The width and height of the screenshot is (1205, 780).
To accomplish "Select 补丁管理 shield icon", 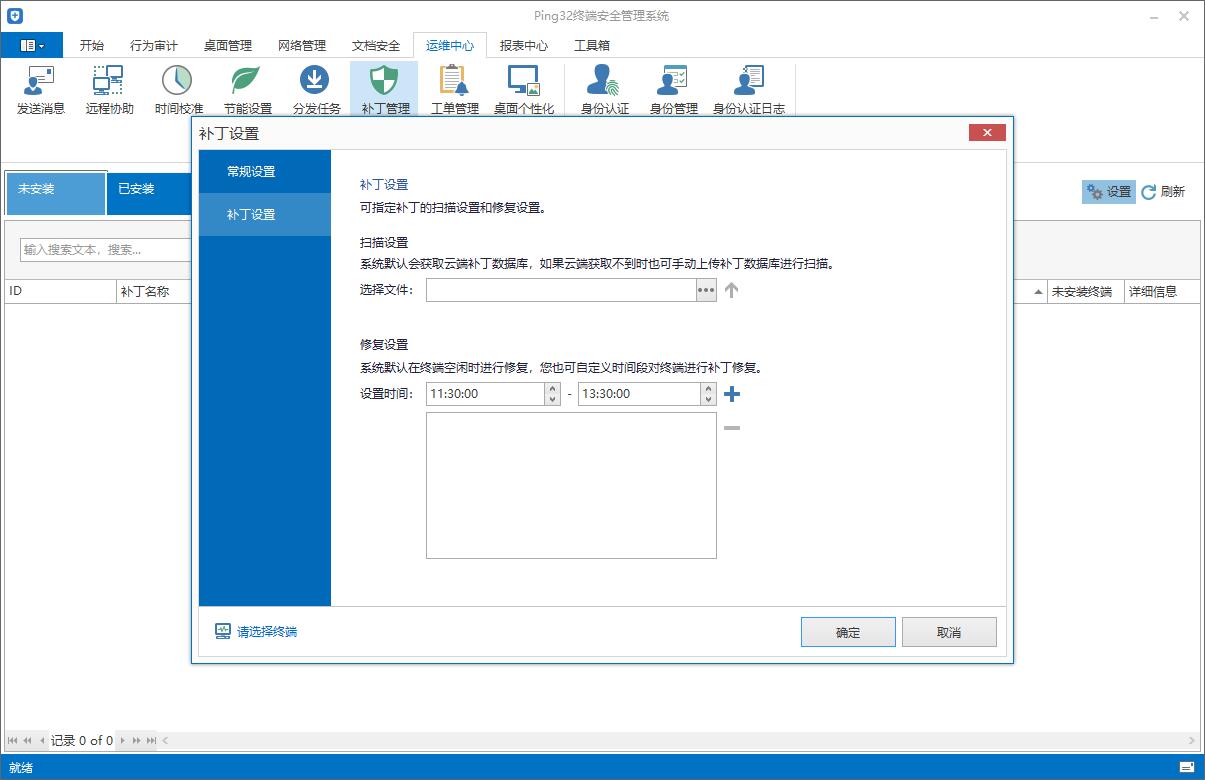I will (x=385, y=89).
